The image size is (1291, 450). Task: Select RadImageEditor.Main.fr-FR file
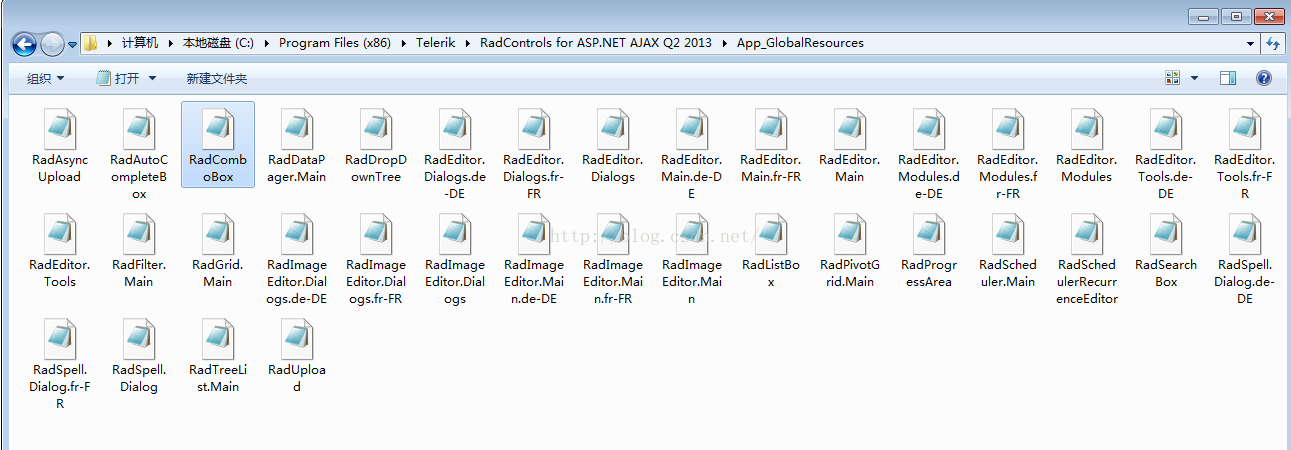tap(613, 258)
